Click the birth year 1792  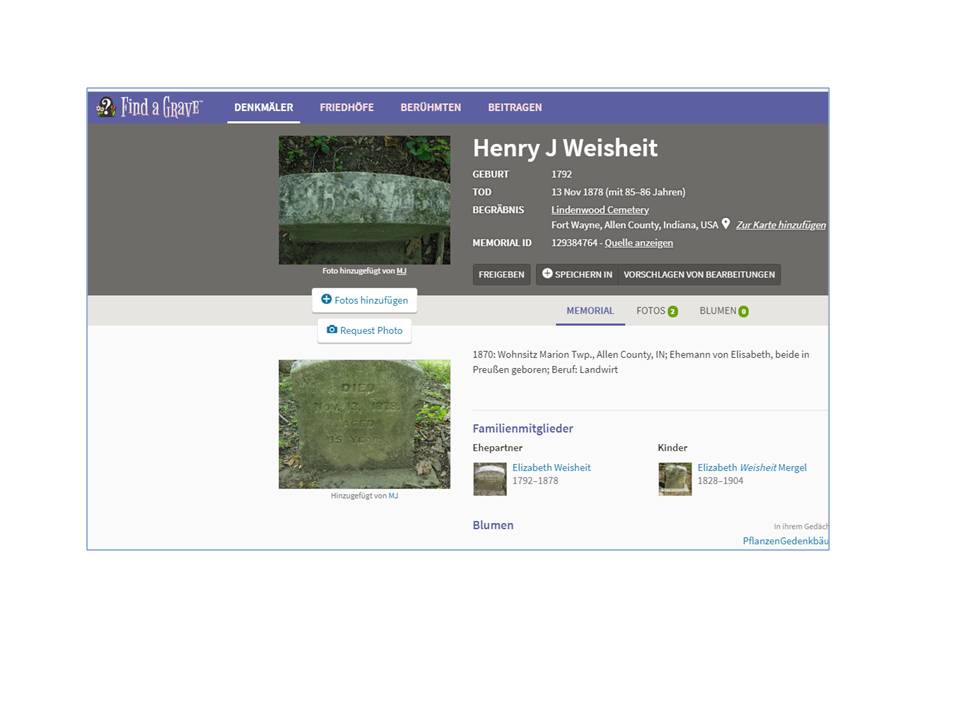pyautogui.click(x=561, y=174)
